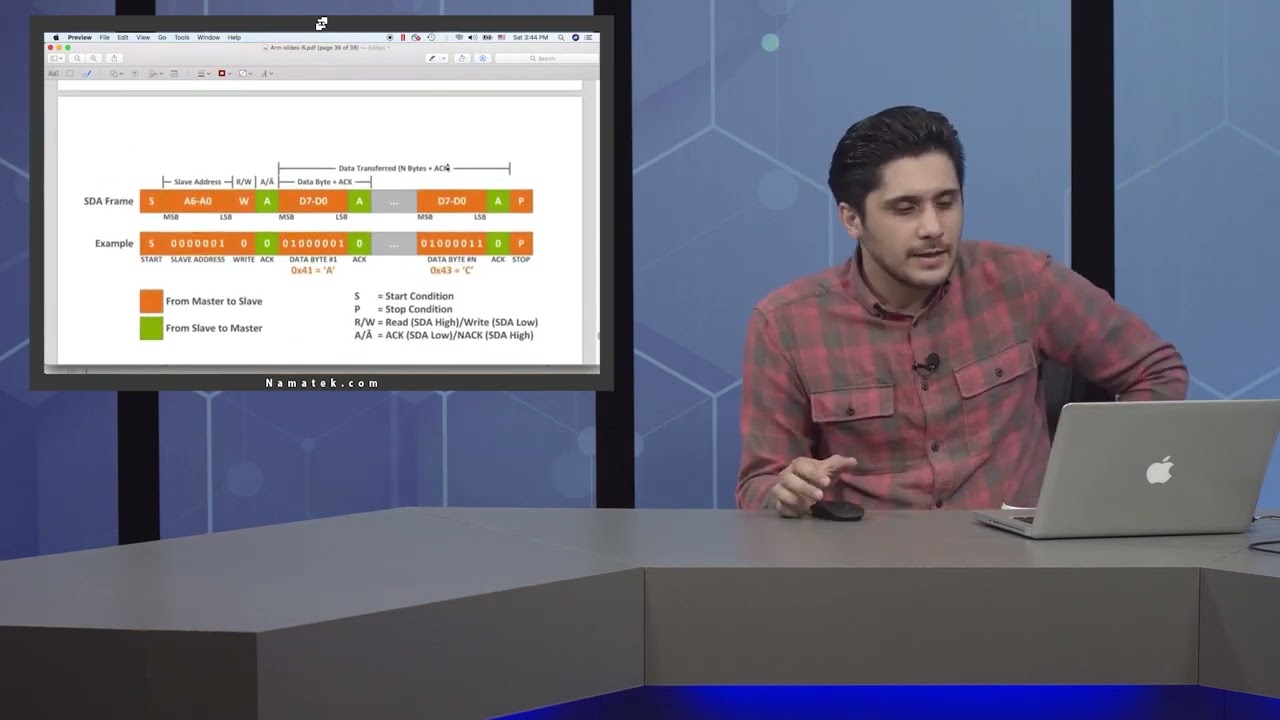This screenshot has width=1280, height=720.
Task: Expand the Shape Style dropdown arrow
Action: pos(209,74)
